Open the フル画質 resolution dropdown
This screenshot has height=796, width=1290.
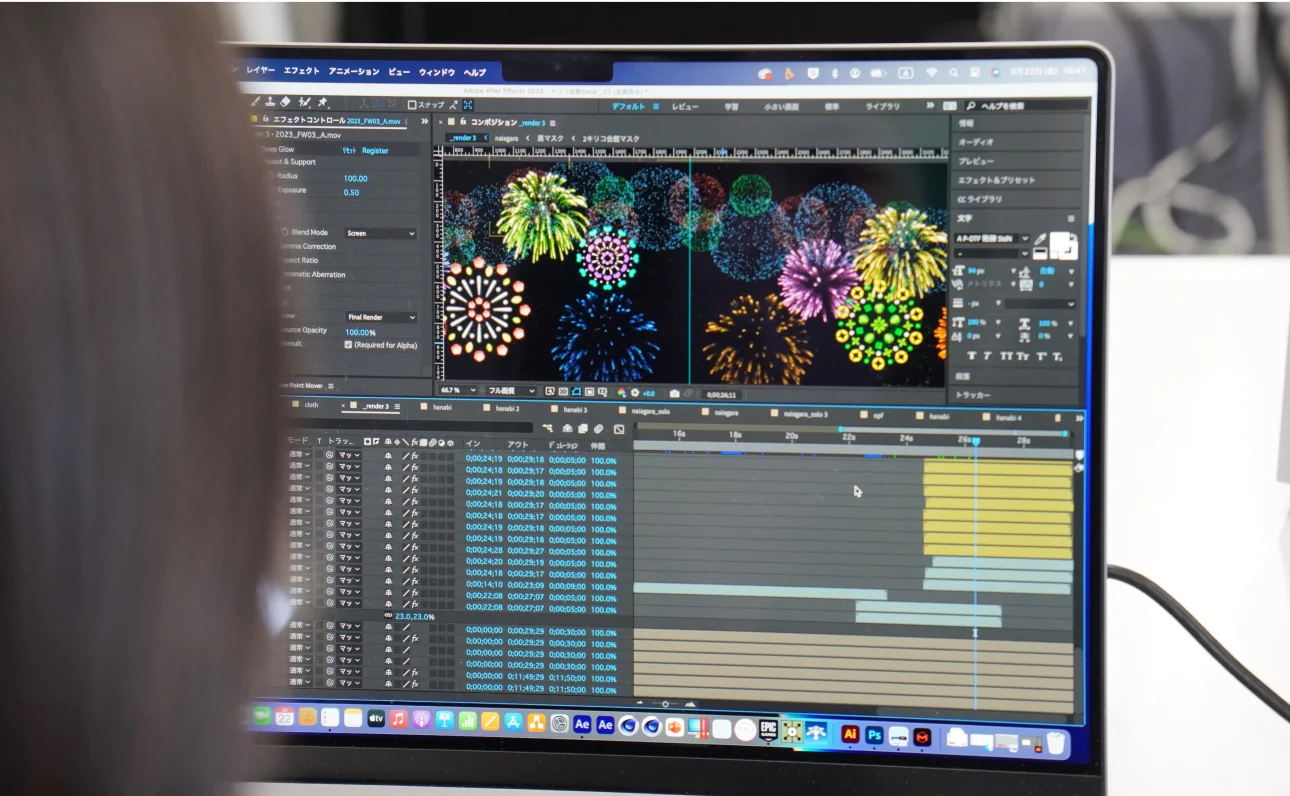pos(510,391)
